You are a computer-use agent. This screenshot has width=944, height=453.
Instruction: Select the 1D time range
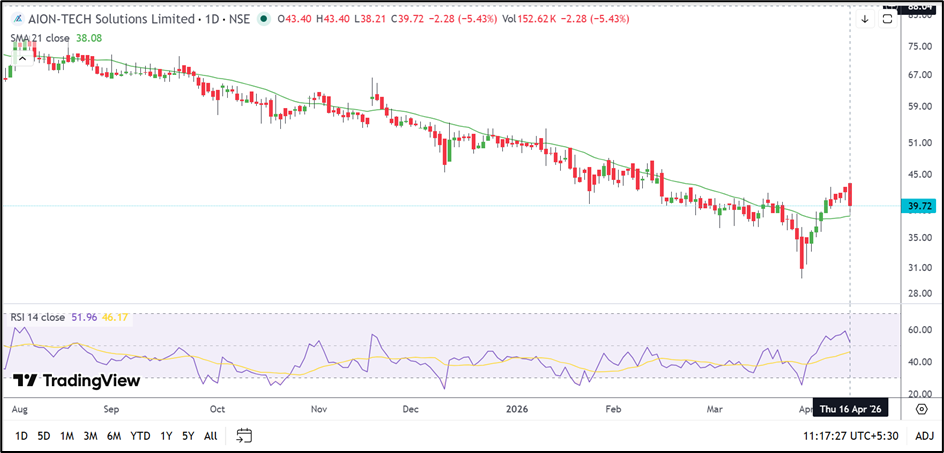coord(21,435)
